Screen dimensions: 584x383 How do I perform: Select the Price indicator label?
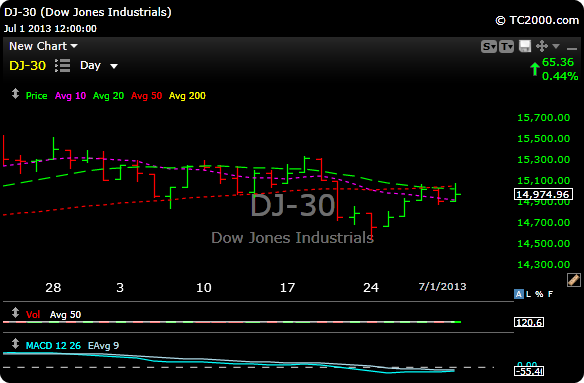pos(36,96)
